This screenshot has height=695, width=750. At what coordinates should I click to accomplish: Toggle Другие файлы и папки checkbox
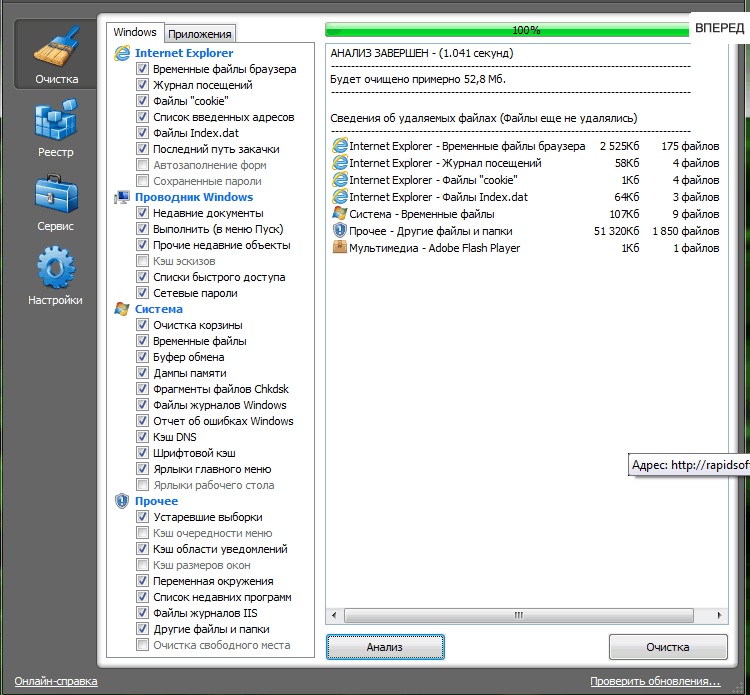click(x=142, y=629)
